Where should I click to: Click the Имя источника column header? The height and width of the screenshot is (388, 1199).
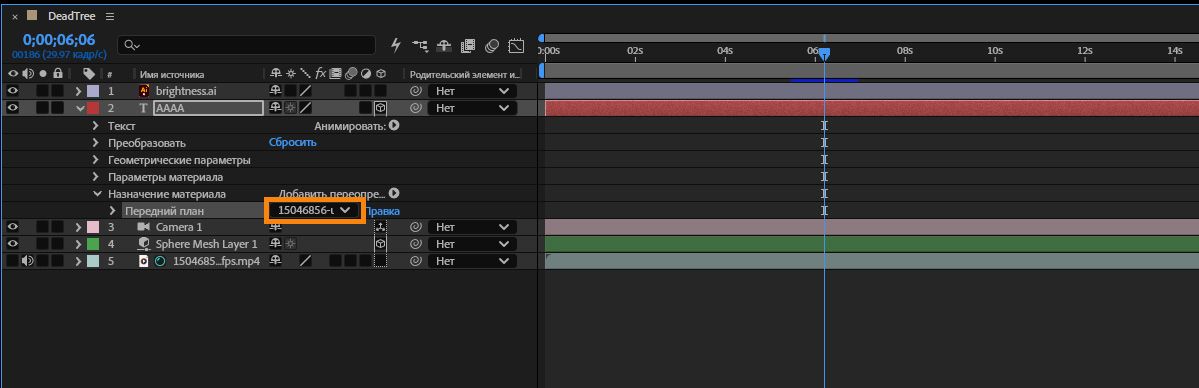pos(172,75)
